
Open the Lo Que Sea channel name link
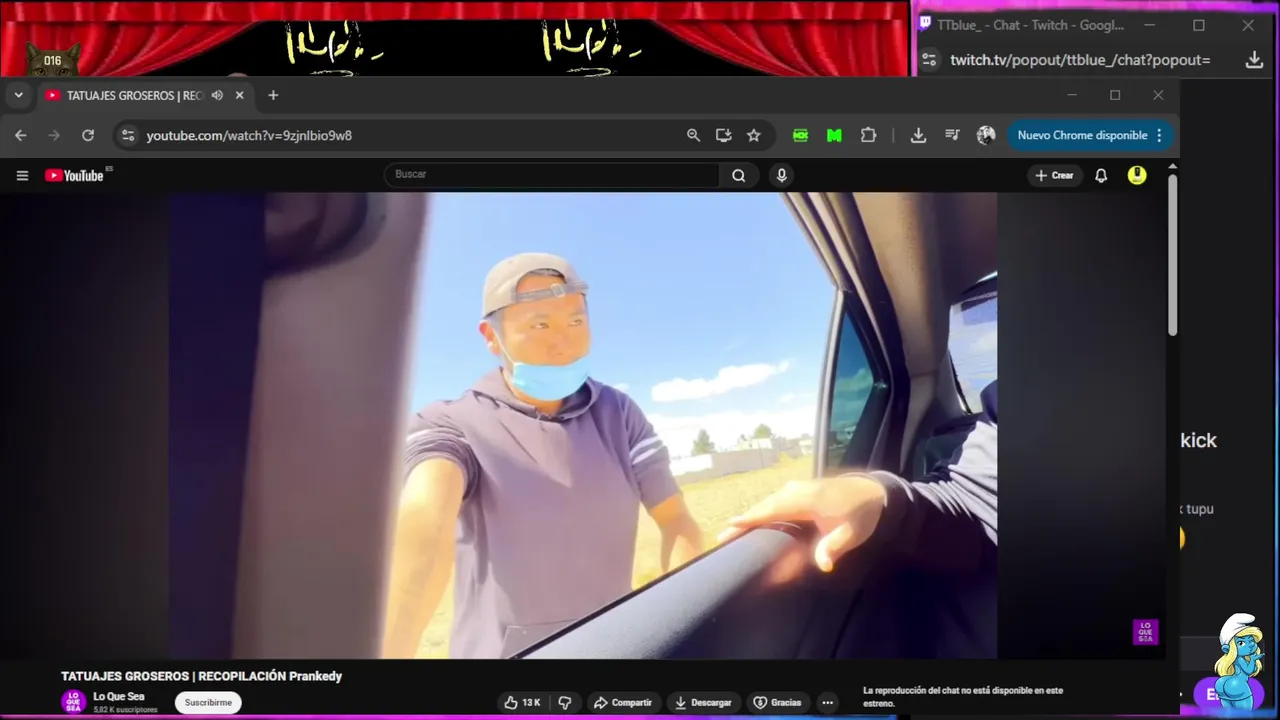118,697
